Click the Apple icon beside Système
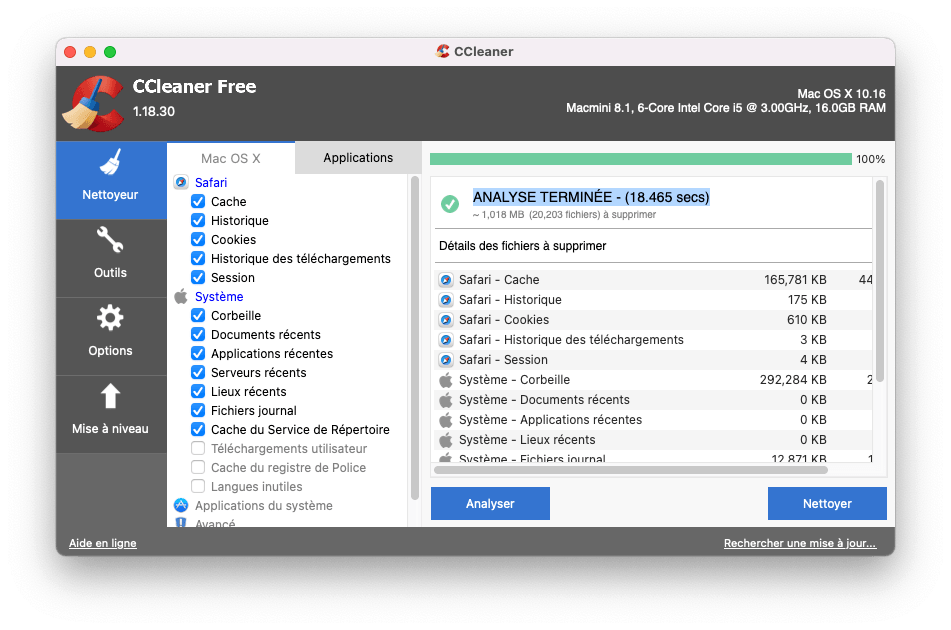 point(181,297)
